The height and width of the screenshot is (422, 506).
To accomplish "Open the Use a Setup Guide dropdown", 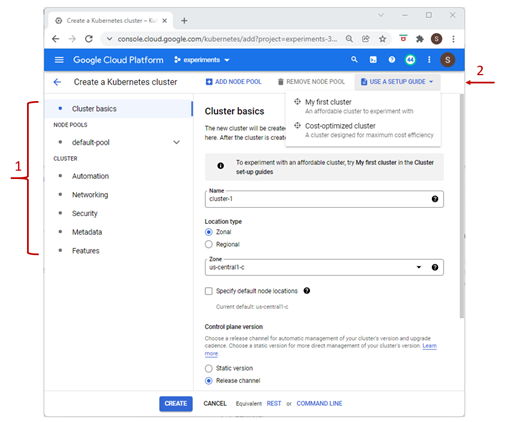I will point(397,82).
